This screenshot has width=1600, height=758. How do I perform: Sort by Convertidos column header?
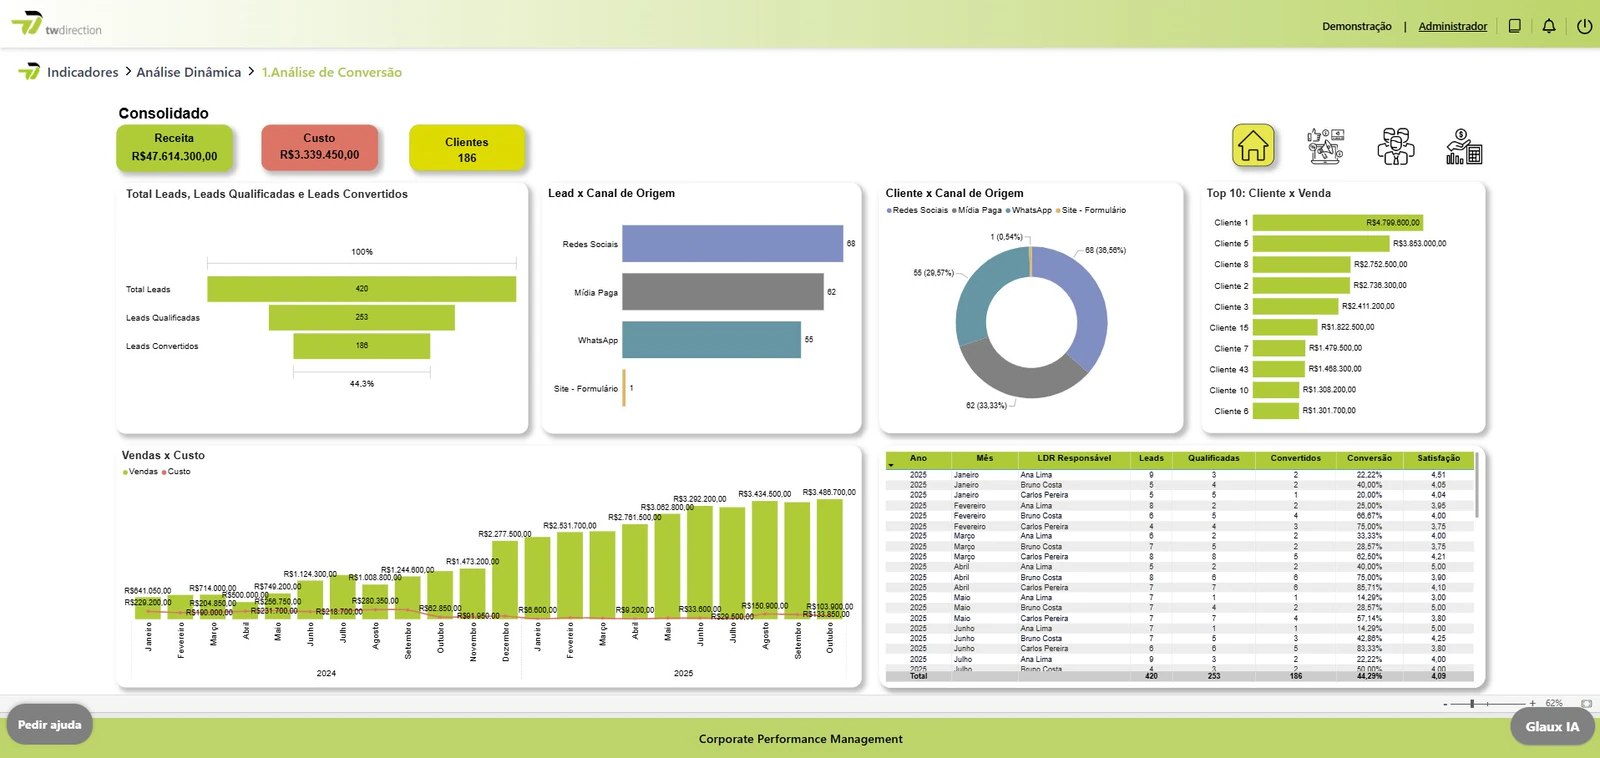click(1296, 458)
